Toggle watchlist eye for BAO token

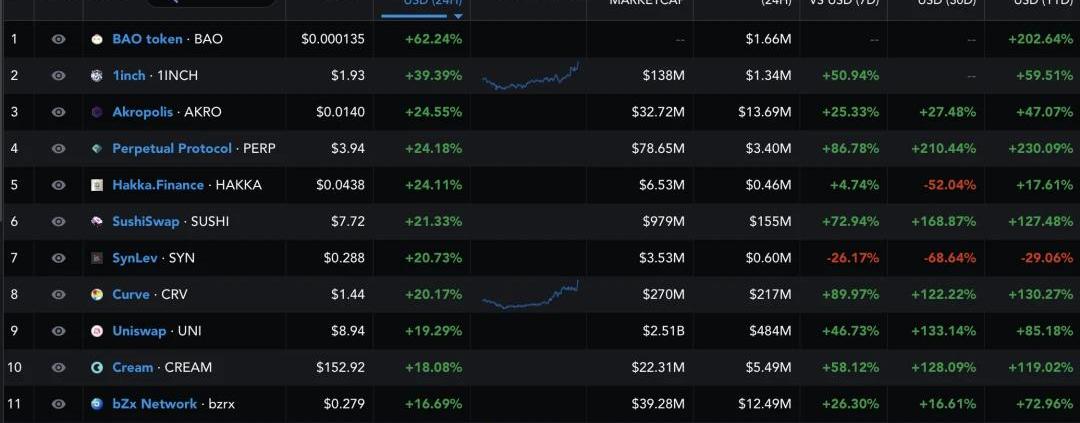59,39
